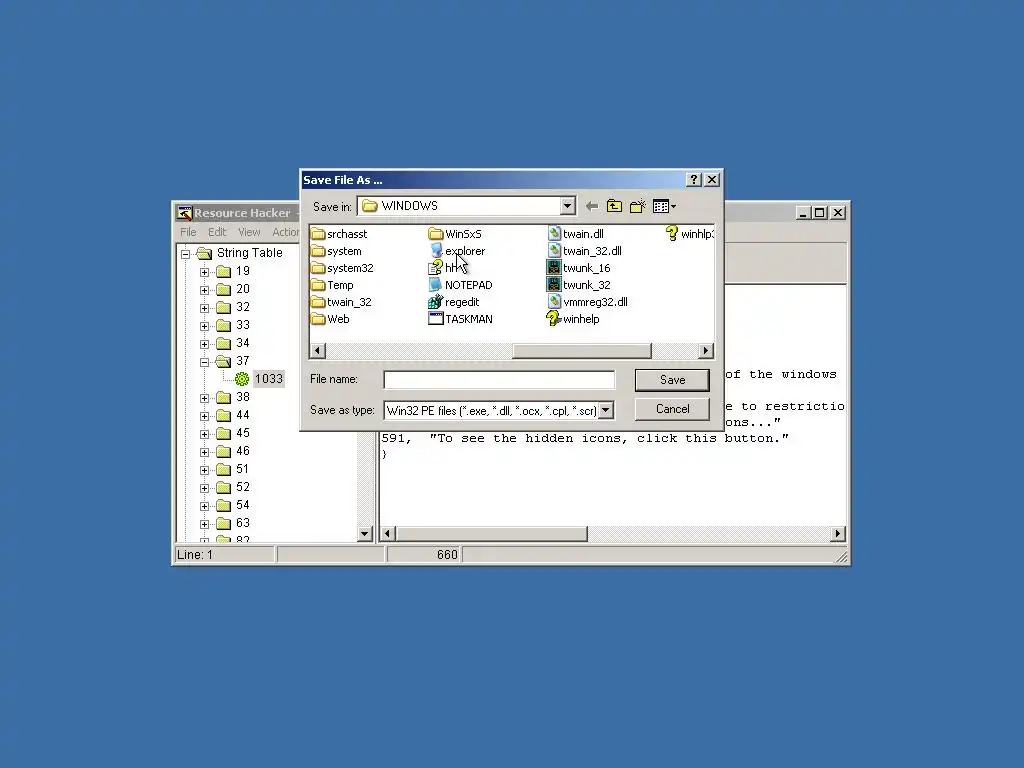Click the Save button

coord(672,380)
